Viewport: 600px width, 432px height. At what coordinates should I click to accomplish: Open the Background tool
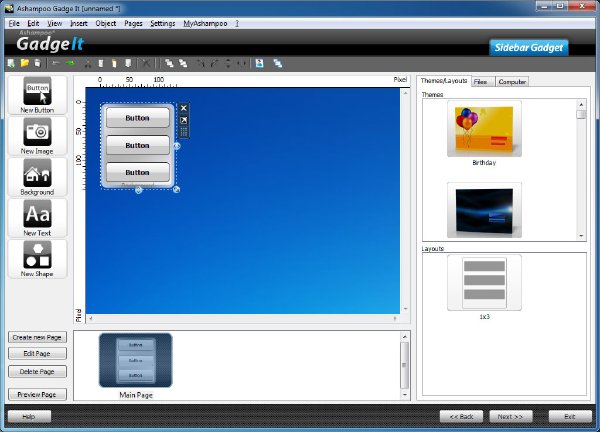[x=37, y=177]
